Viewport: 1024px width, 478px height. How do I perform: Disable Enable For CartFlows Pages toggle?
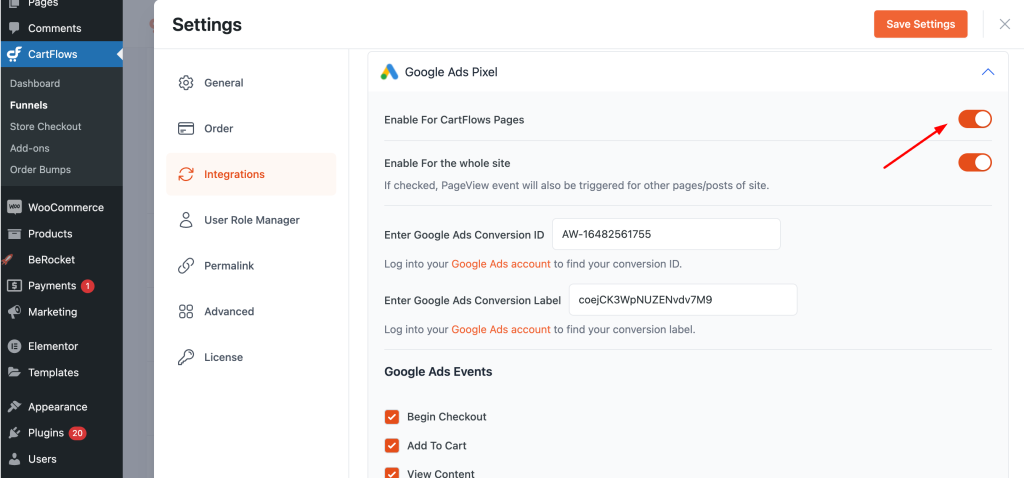tap(974, 120)
